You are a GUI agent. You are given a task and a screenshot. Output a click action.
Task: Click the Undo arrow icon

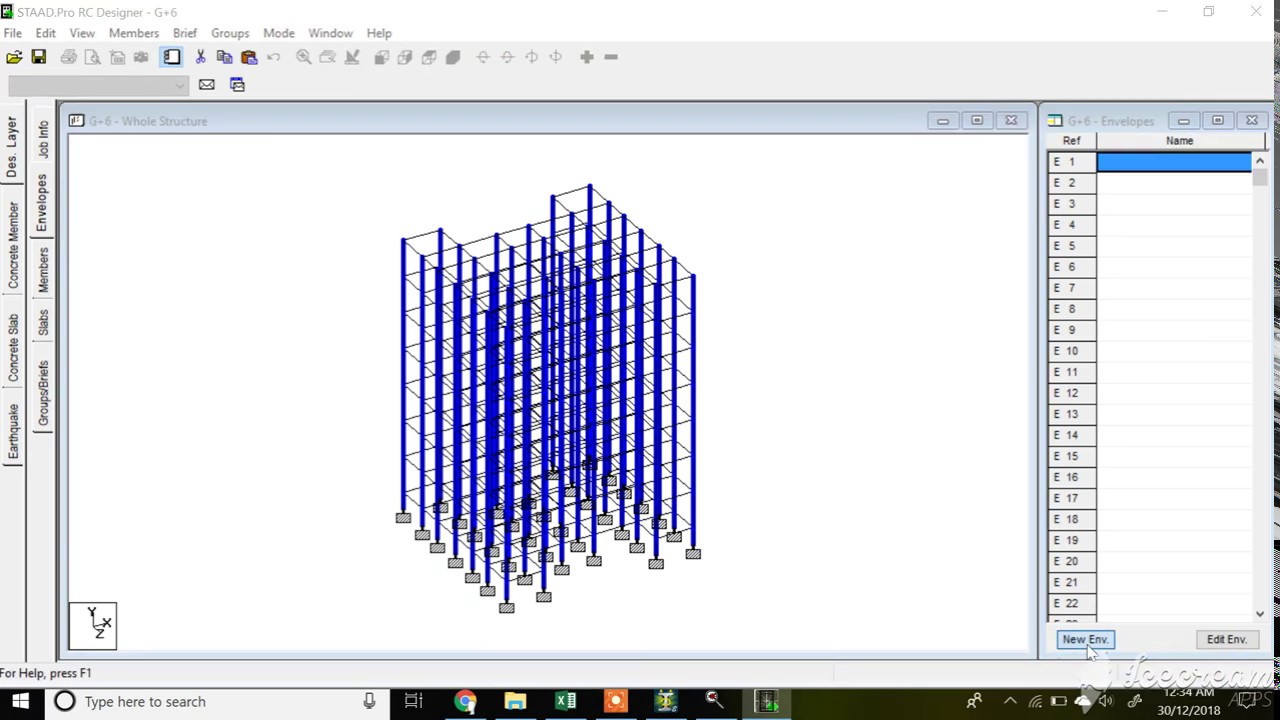273,57
